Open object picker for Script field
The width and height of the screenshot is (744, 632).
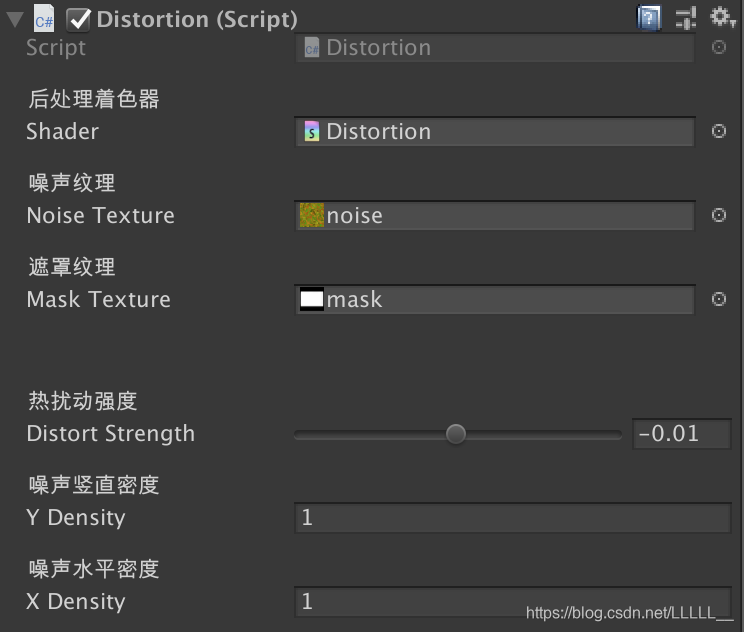pos(718,47)
